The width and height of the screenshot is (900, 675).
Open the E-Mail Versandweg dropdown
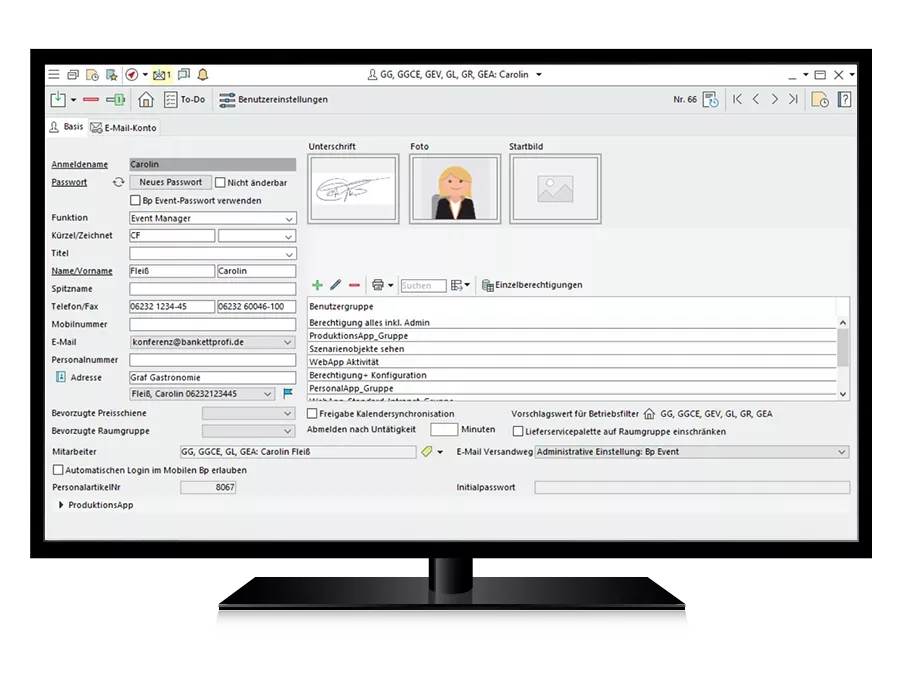841,452
